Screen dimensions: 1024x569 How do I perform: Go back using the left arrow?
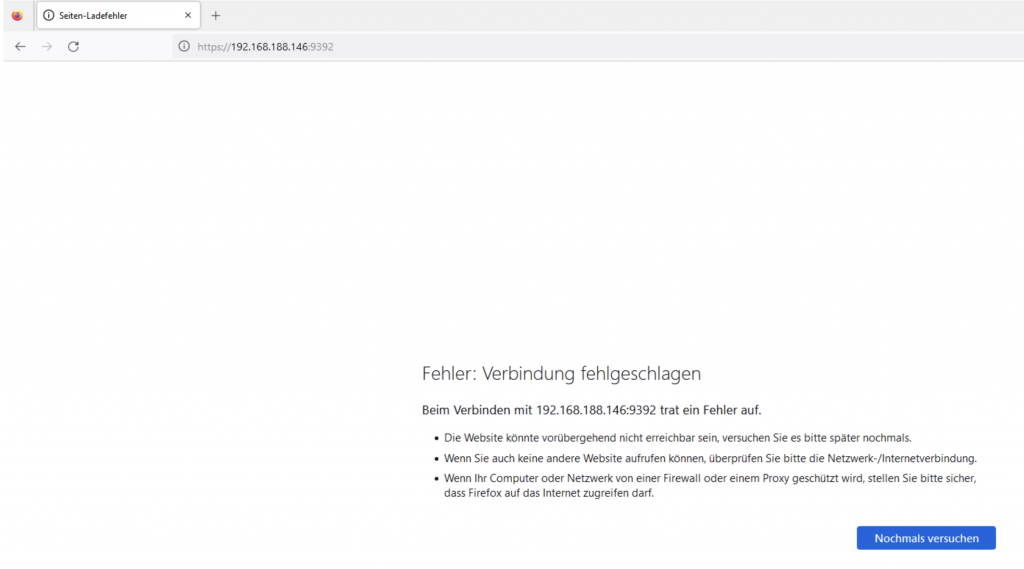pyautogui.click(x=20, y=47)
